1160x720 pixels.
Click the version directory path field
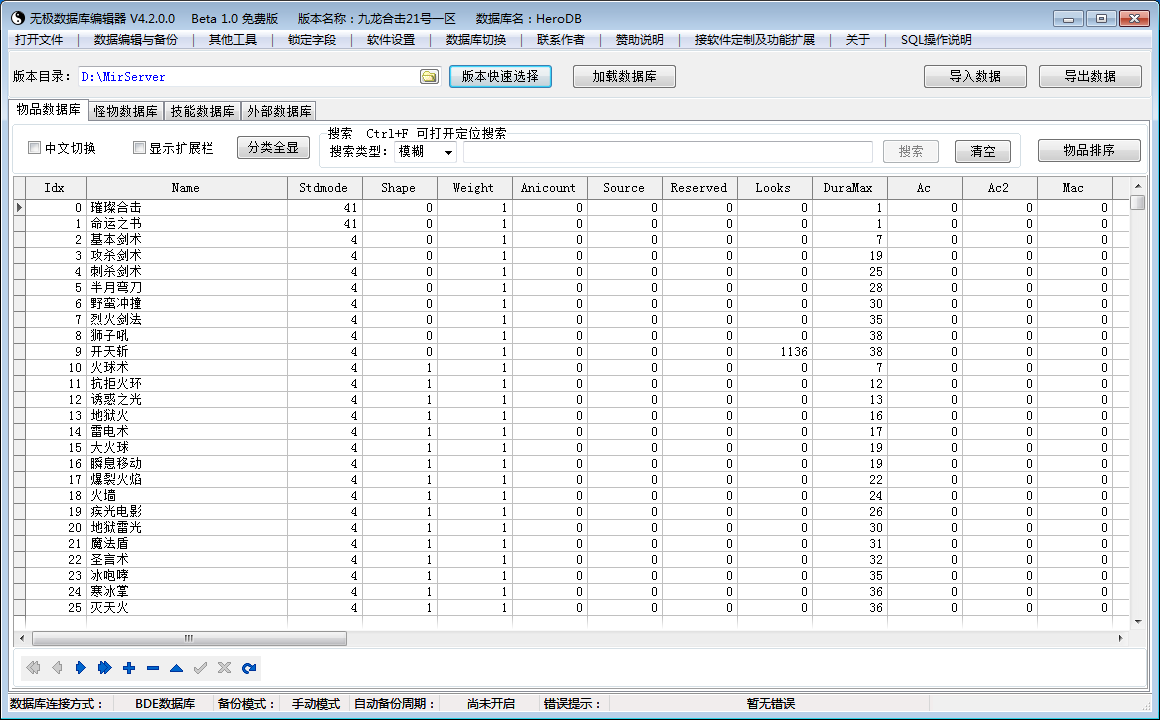pos(249,76)
